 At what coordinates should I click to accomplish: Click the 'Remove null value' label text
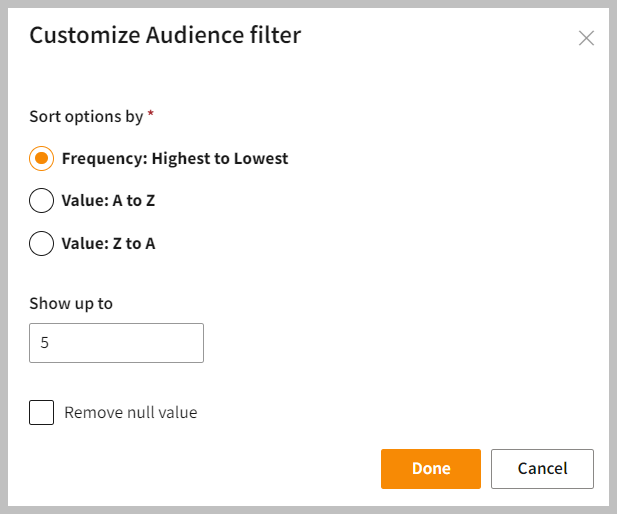(x=130, y=412)
